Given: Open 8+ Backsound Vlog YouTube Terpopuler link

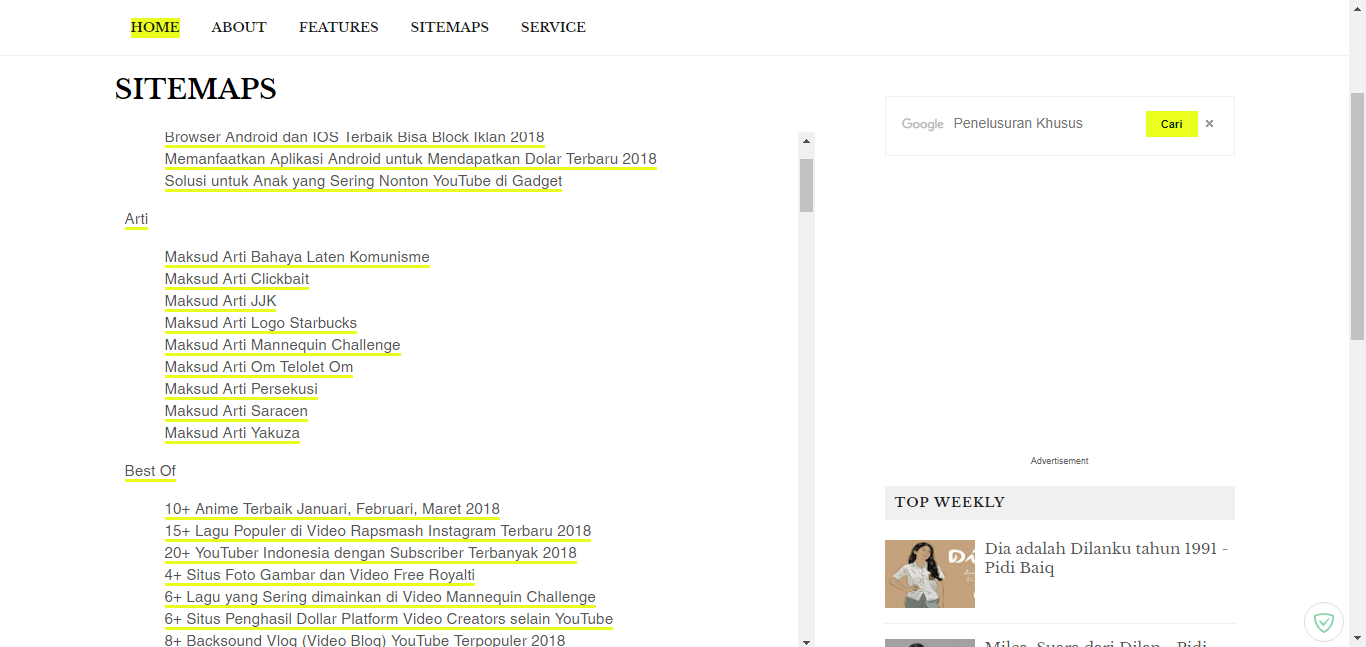Looking at the screenshot, I should point(365,640).
